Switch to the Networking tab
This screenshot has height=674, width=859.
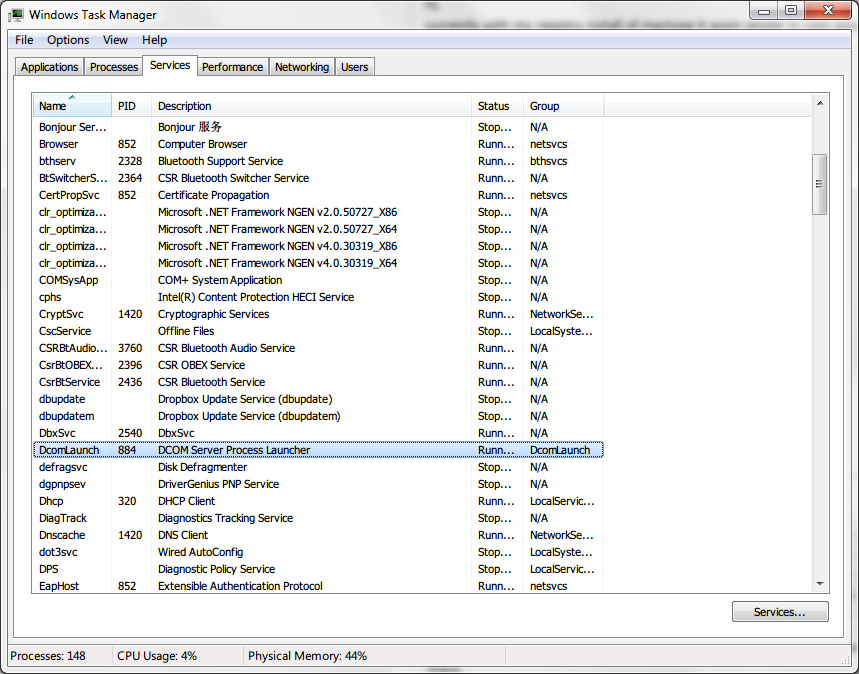point(301,67)
